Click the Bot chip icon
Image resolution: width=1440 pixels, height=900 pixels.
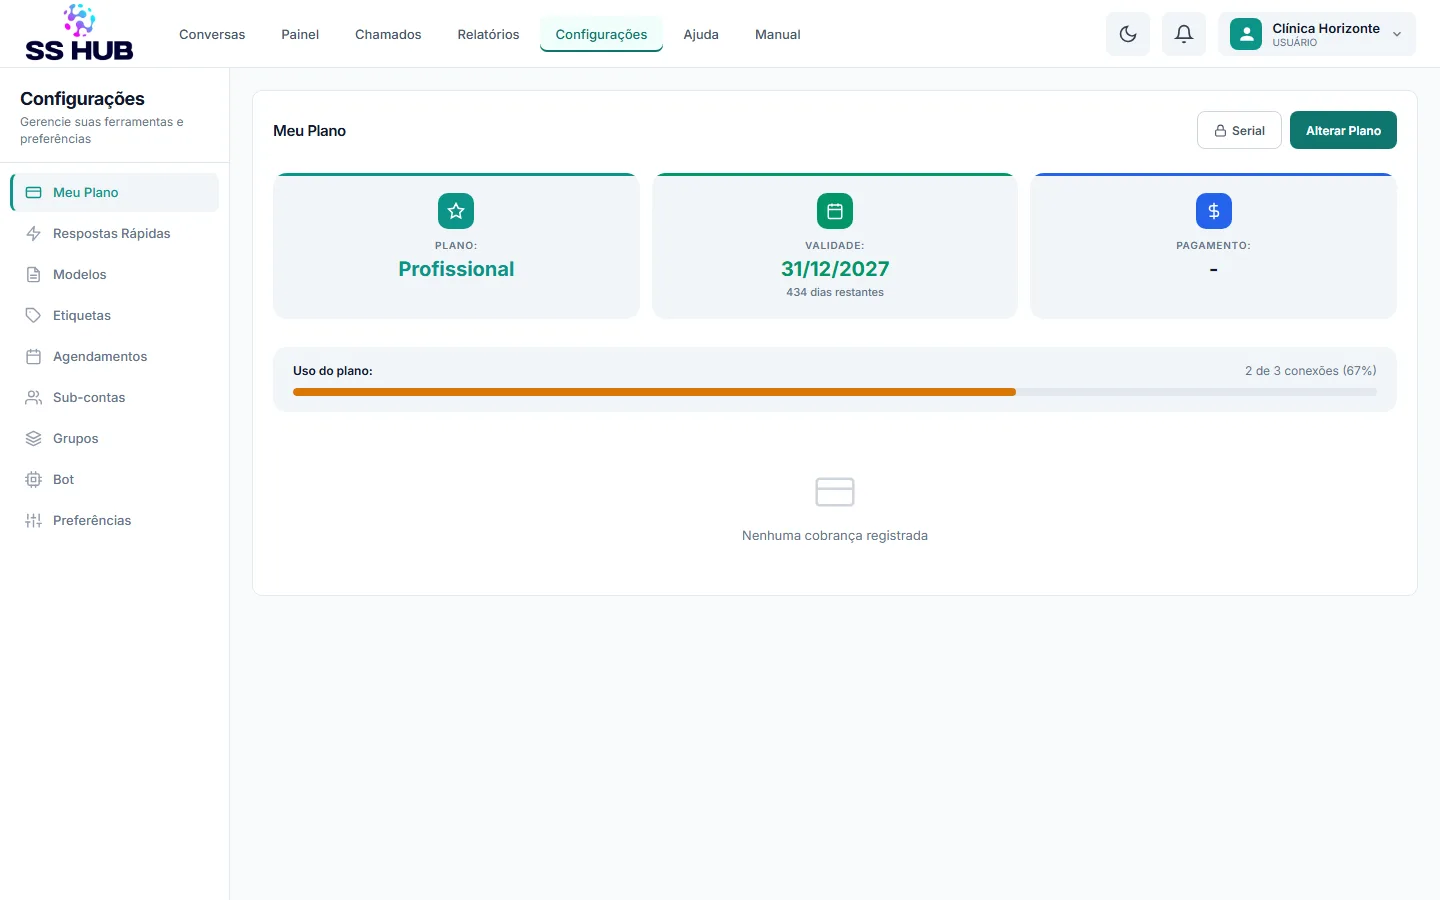[33, 479]
